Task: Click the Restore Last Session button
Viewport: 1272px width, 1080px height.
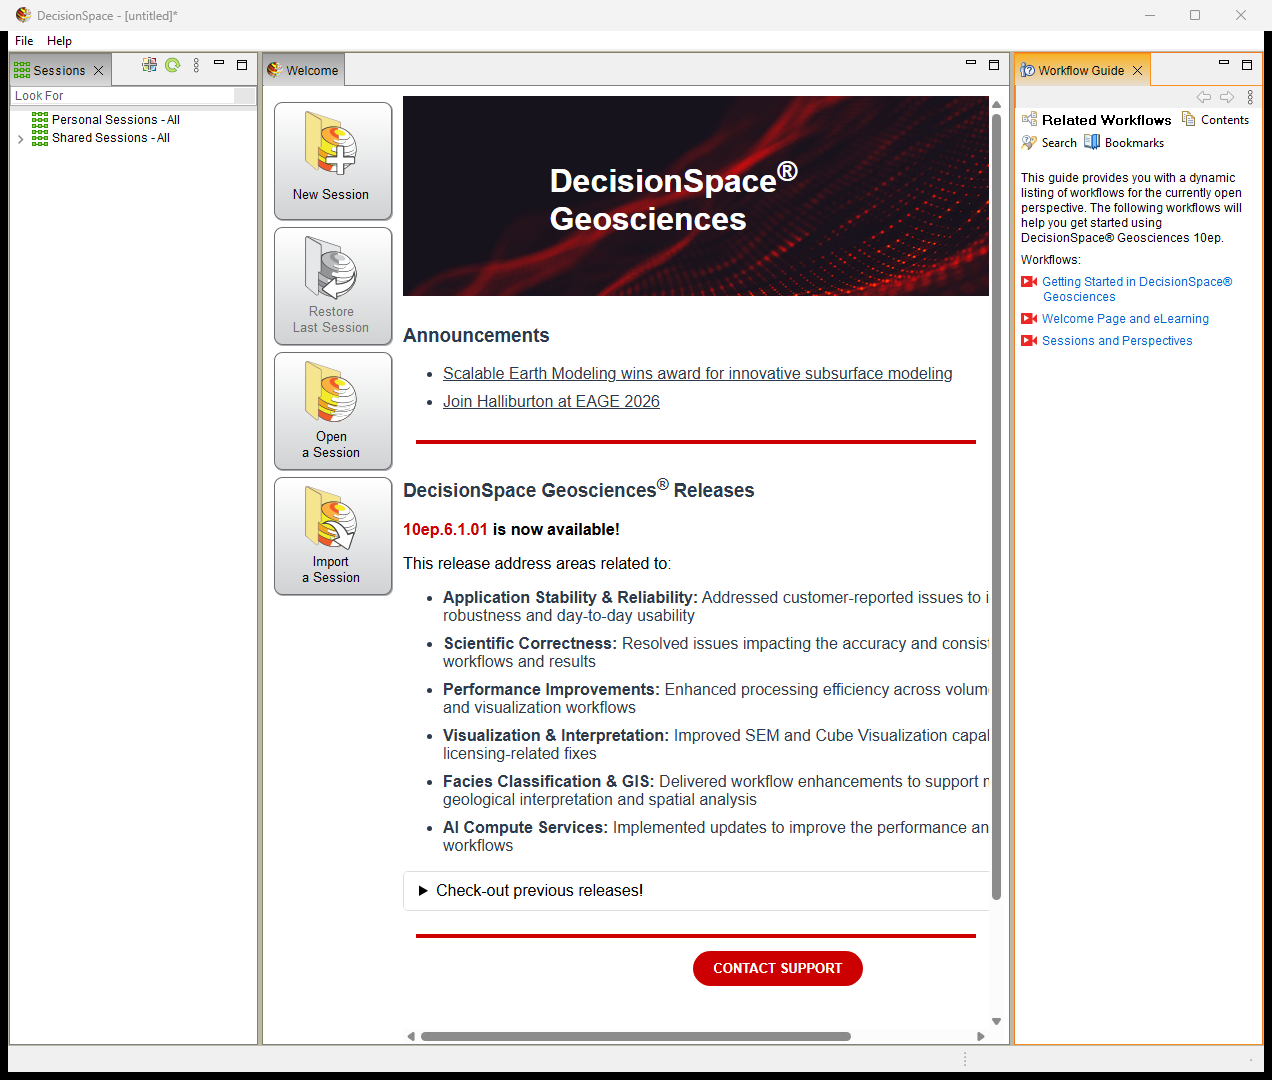Action: point(333,286)
